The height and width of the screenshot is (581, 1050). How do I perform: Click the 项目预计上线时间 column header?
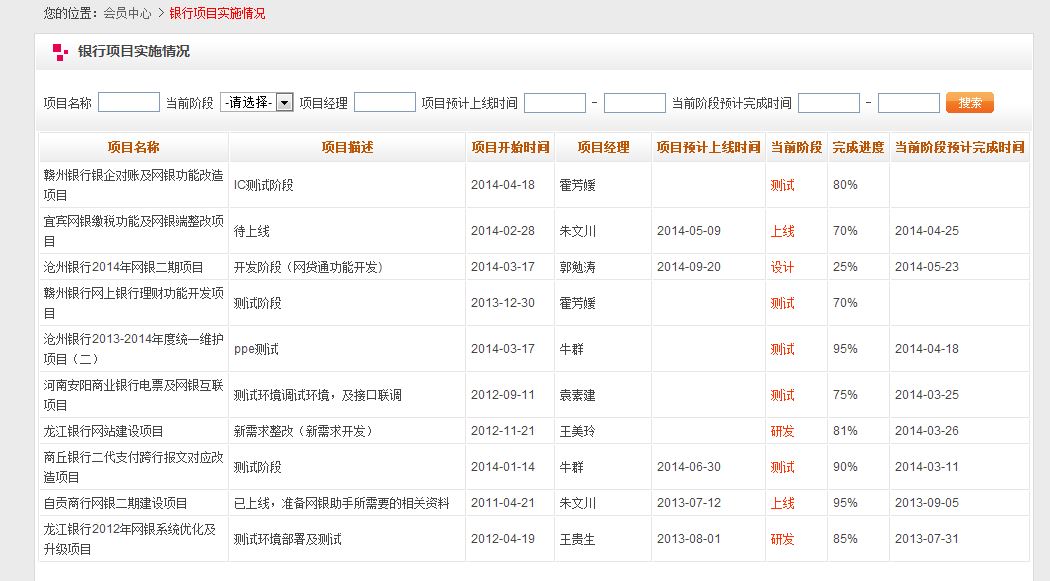708,147
